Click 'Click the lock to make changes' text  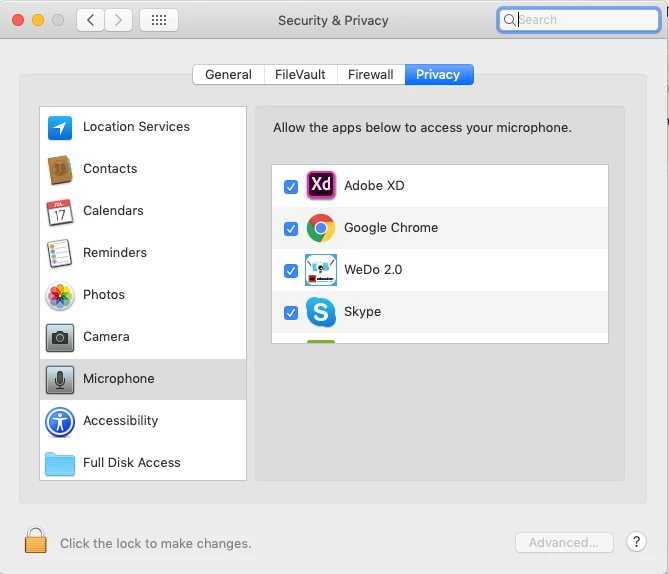[156, 543]
